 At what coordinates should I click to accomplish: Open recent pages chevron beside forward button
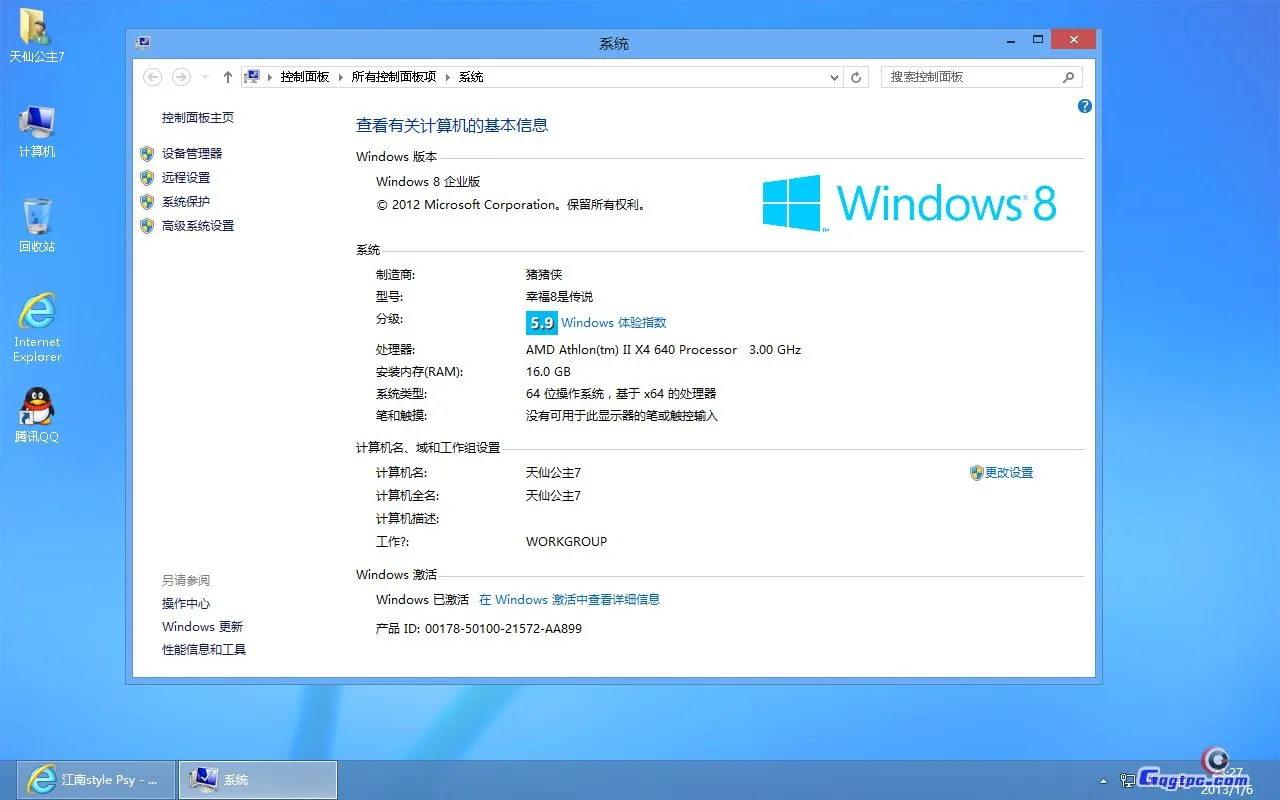tap(204, 76)
